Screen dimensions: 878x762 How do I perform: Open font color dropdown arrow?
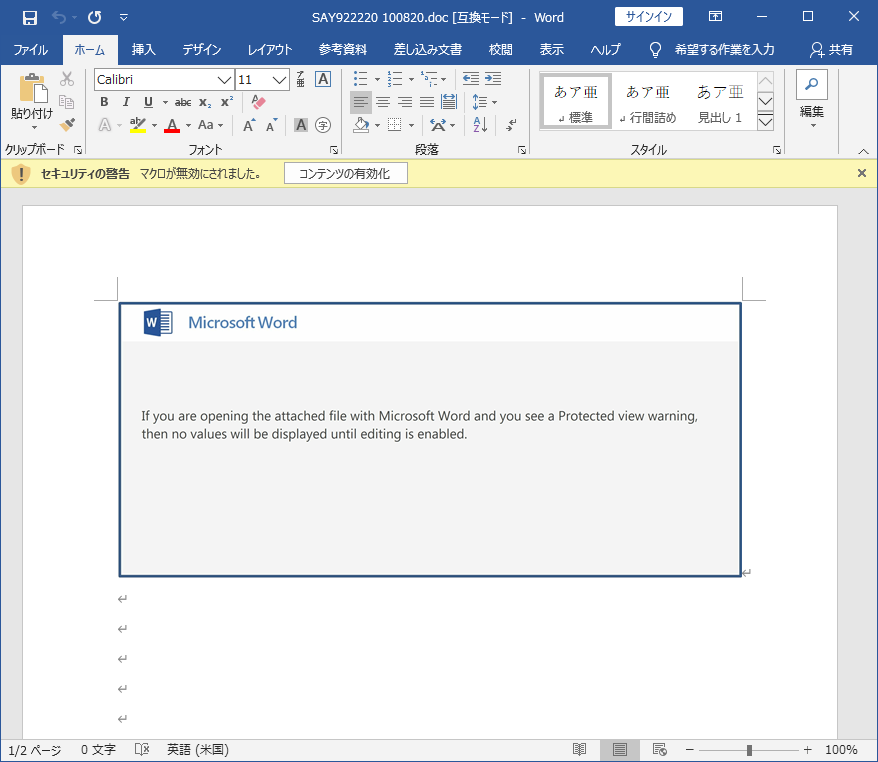click(188, 125)
